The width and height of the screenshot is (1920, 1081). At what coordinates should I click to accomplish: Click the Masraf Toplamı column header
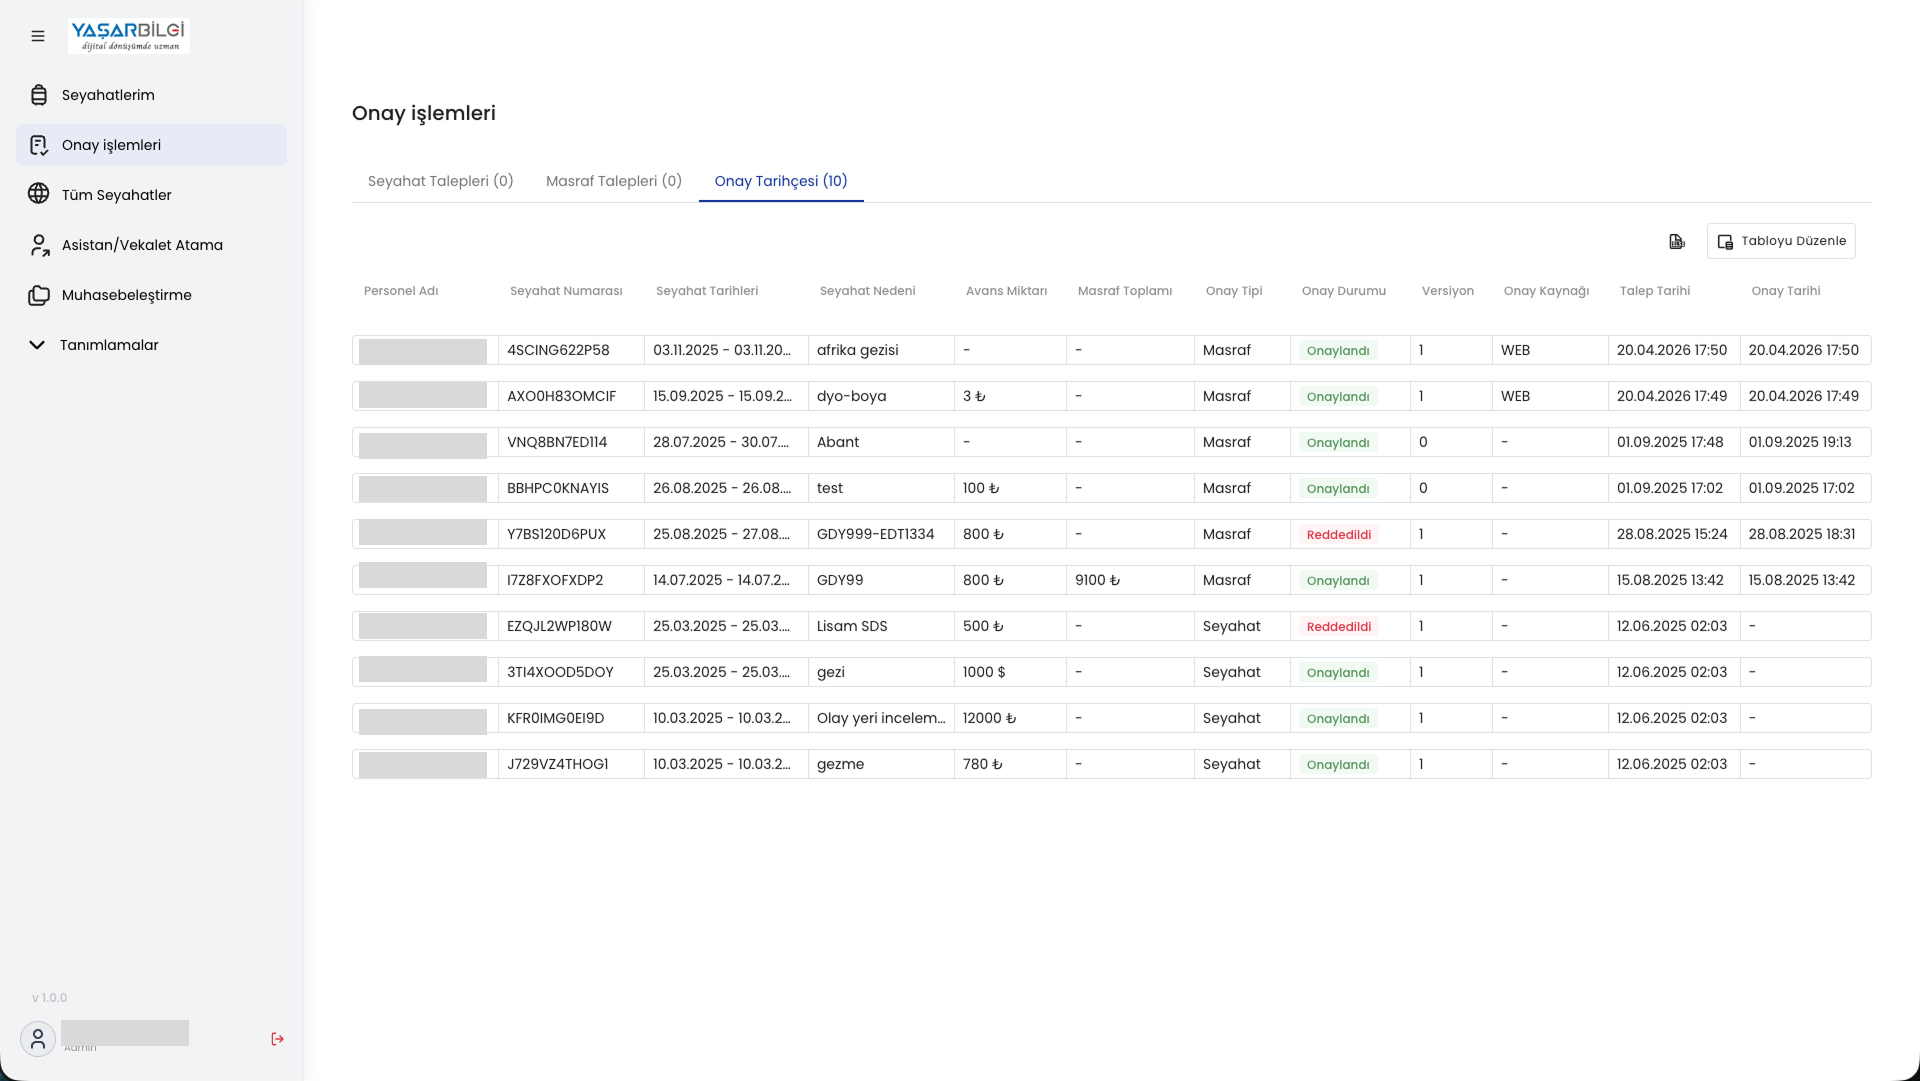(1125, 291)
